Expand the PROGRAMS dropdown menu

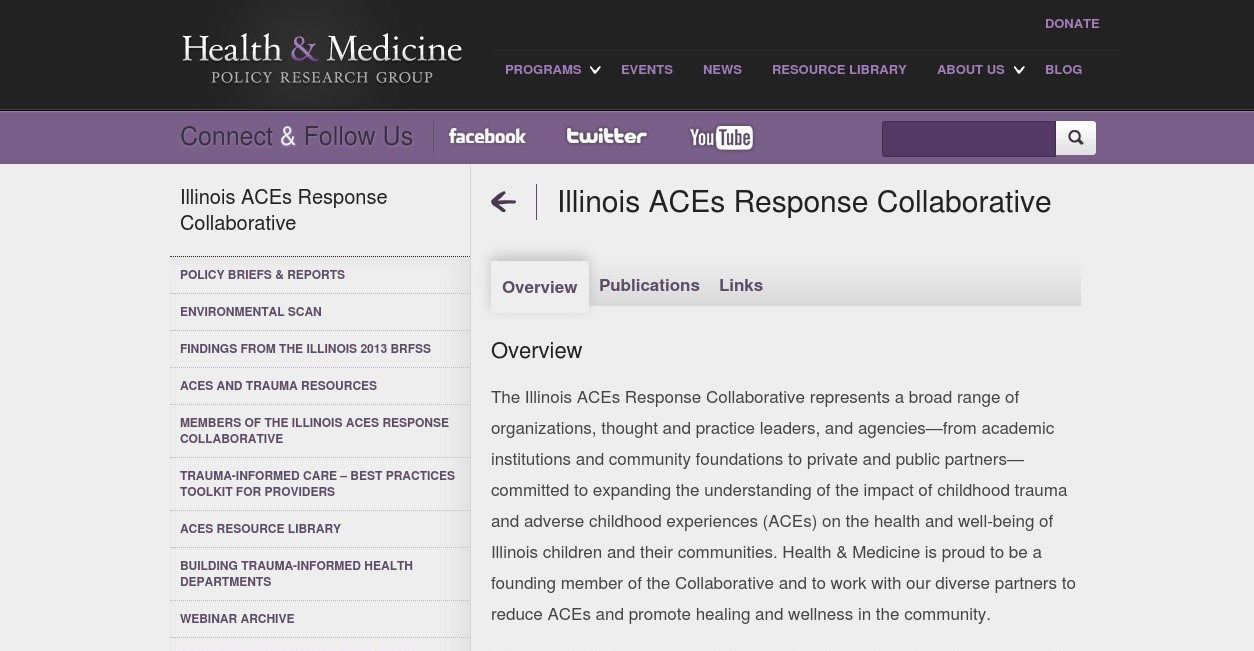(x=543, y=70)
